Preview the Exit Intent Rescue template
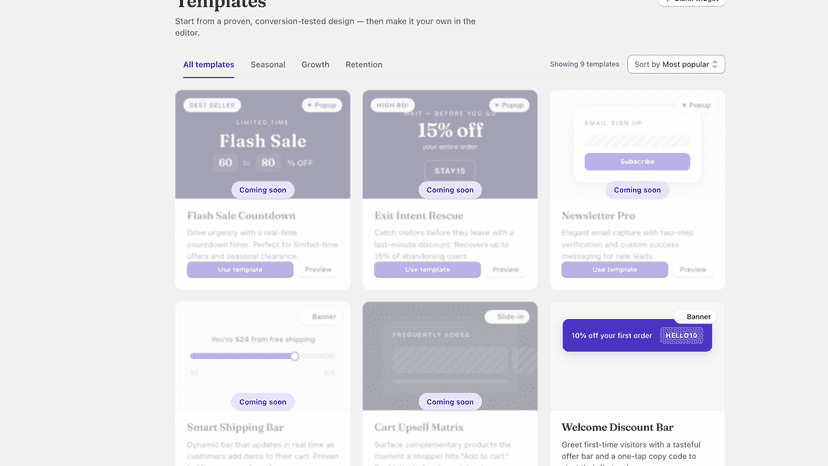This screenshot has height=466, width=828. point(505,269)
